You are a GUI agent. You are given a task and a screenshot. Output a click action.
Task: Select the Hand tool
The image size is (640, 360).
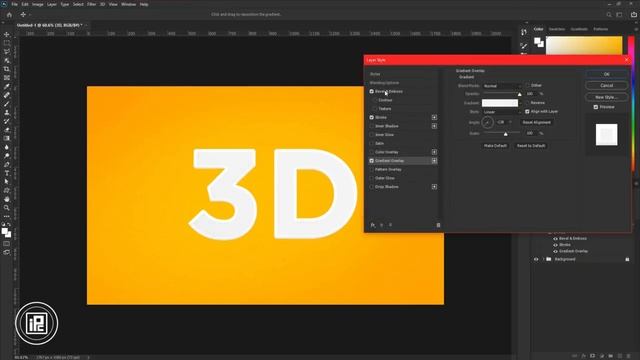(x=7, y=199)
